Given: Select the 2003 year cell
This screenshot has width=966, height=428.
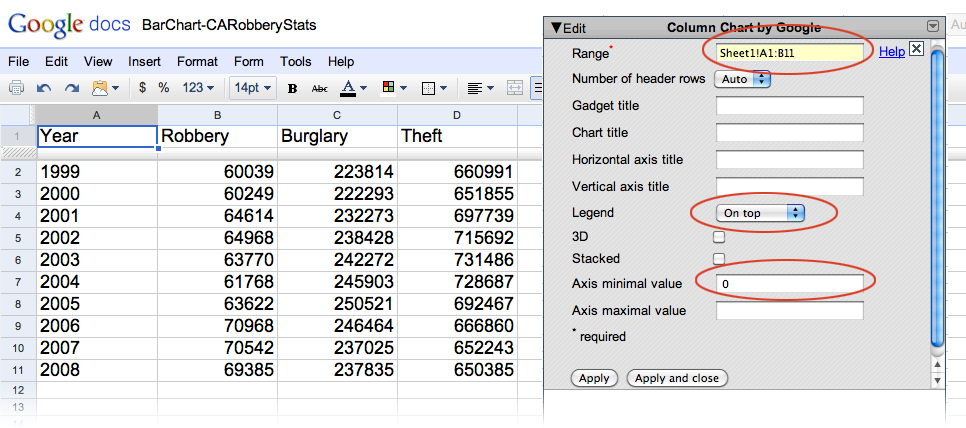Looking at the screenshot, I should (x=97, y=260).
